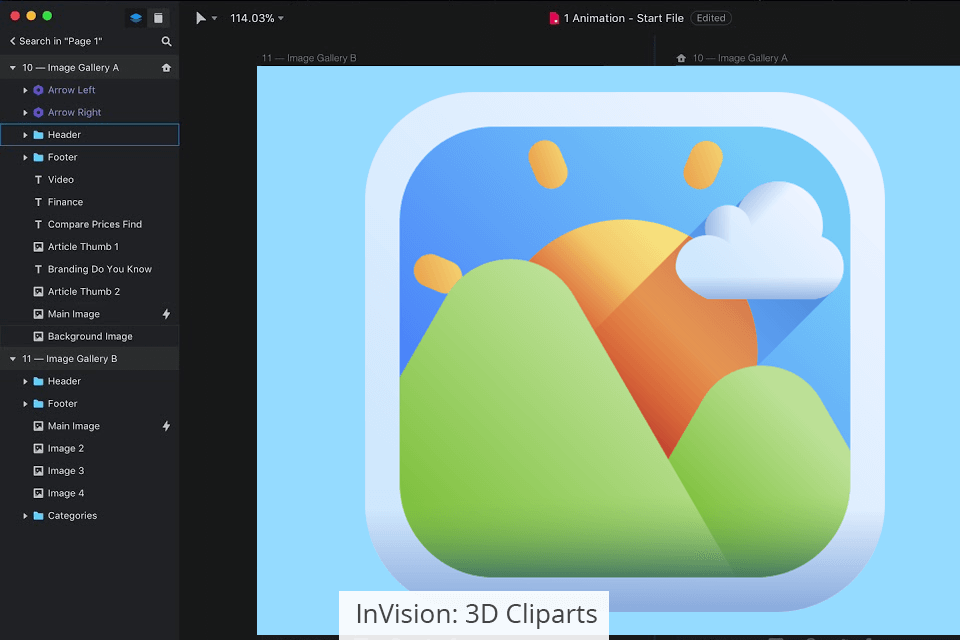The width and height of the screenshot is (960, 640).
Task: Switch to the Layers panel icon
Action: [x=136, y=18]
